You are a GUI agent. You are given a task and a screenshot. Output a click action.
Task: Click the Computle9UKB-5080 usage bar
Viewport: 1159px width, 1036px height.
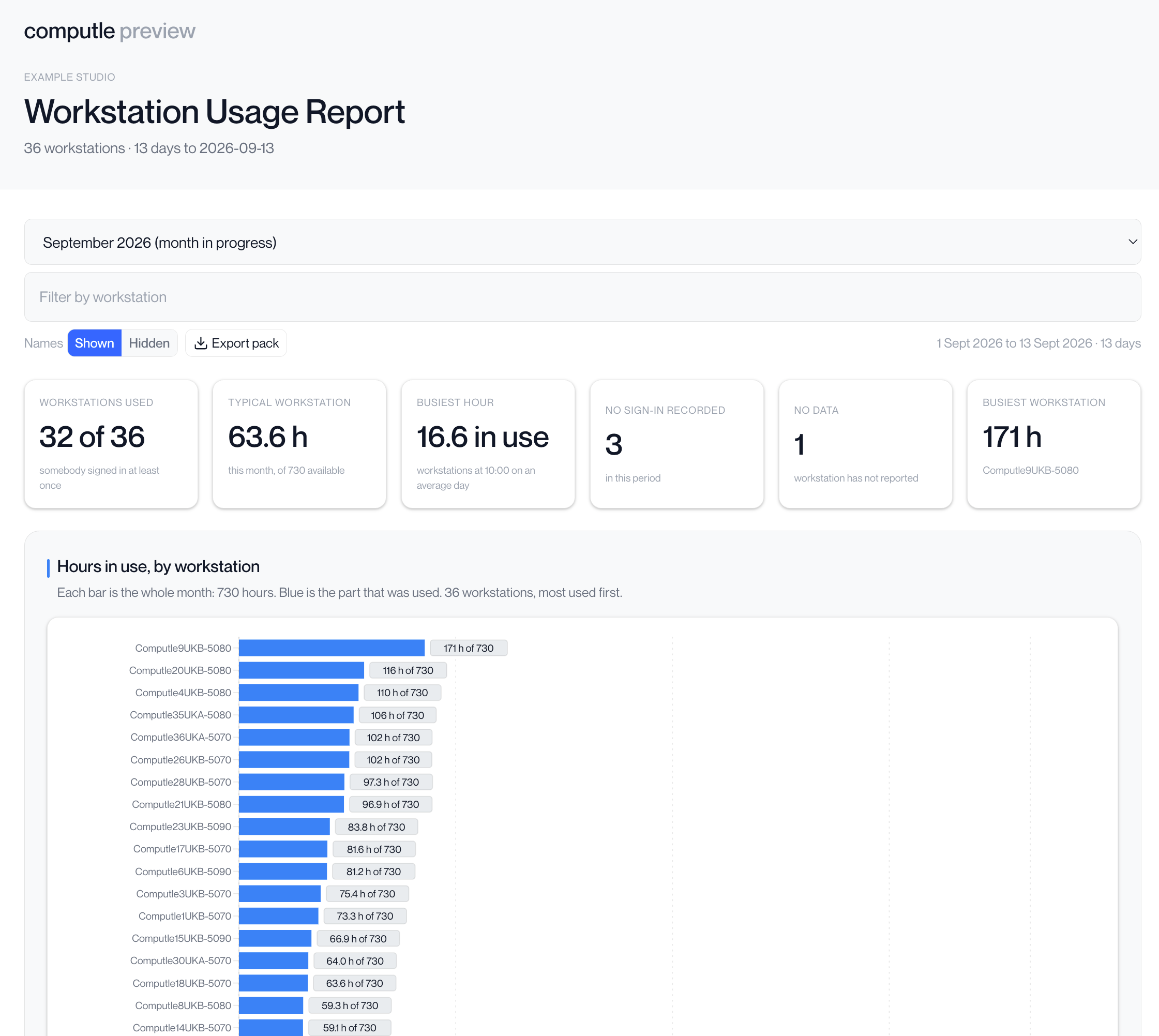[x=332, y=648]
